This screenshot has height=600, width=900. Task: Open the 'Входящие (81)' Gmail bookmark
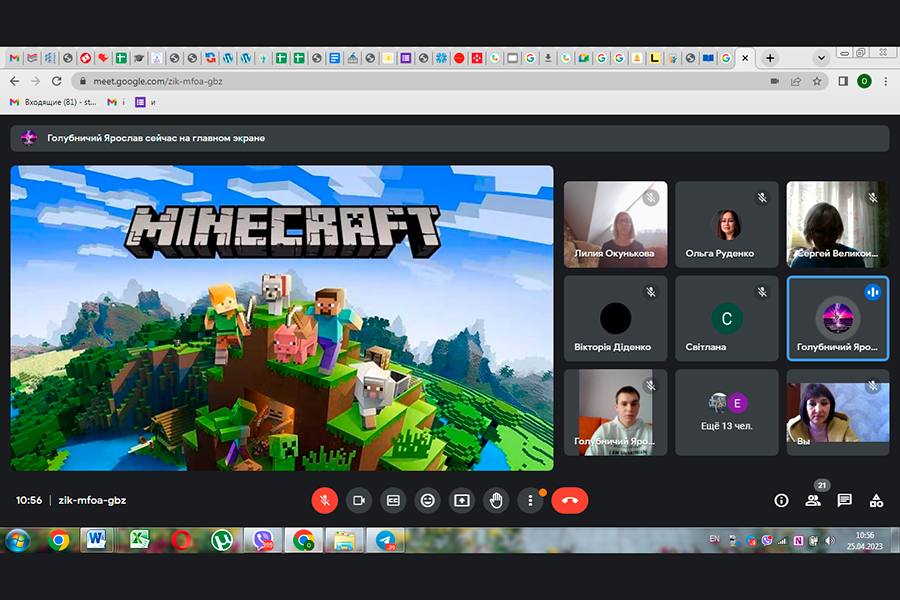tap(53, 102)
